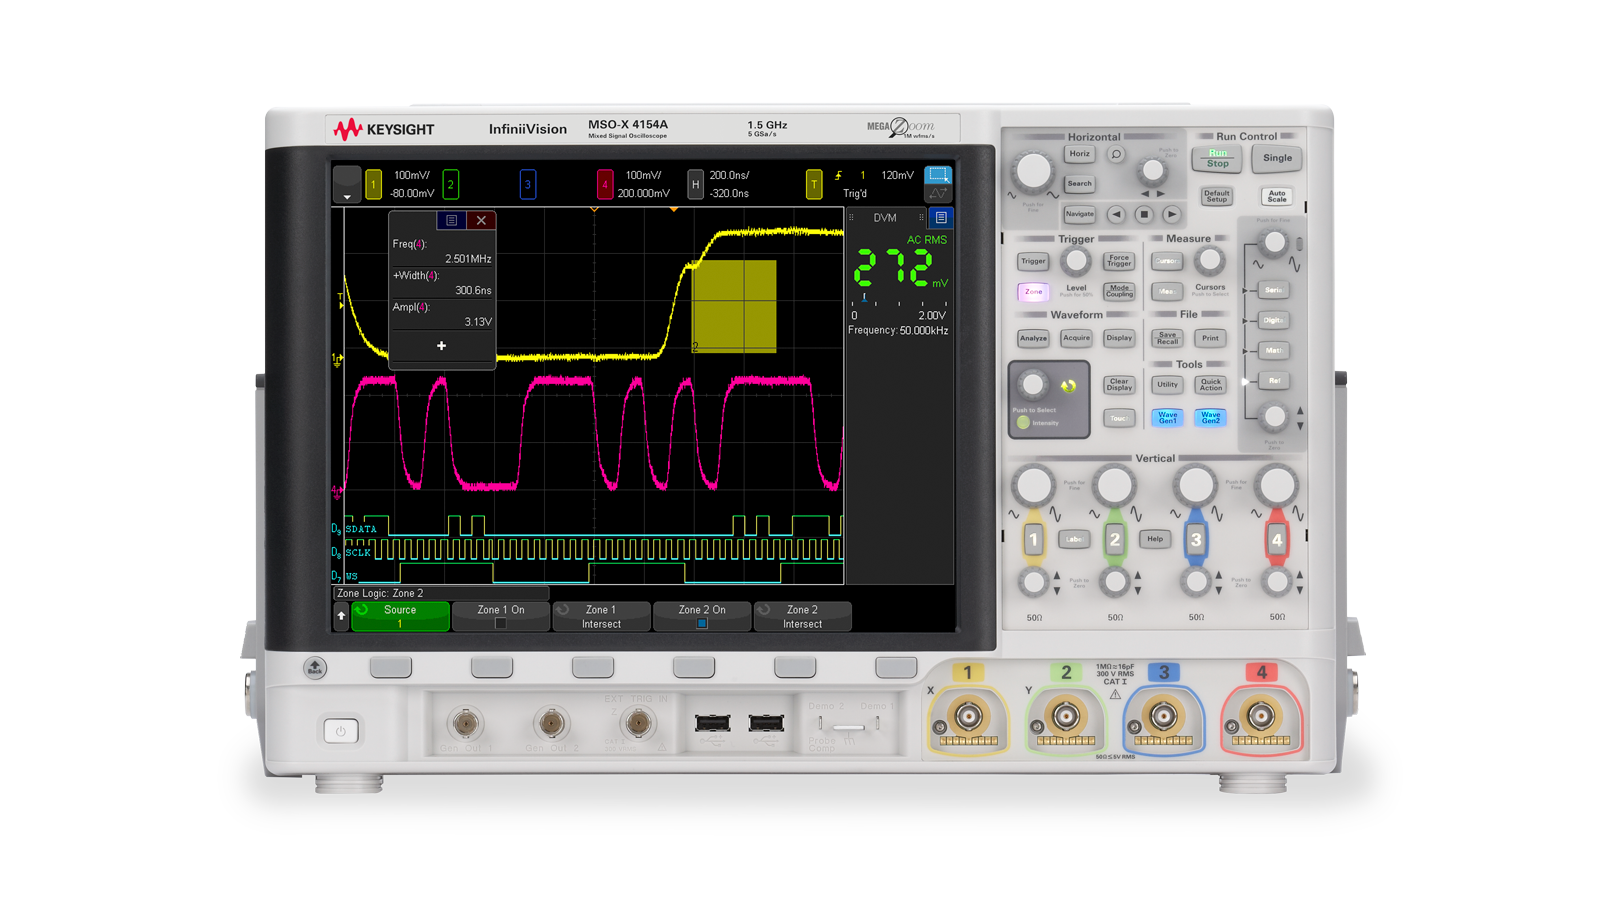Image resolution: width=1600 pixels, height=900 pixels.
Task: Add a measurement with the plus button
Action: pos(441,346)
